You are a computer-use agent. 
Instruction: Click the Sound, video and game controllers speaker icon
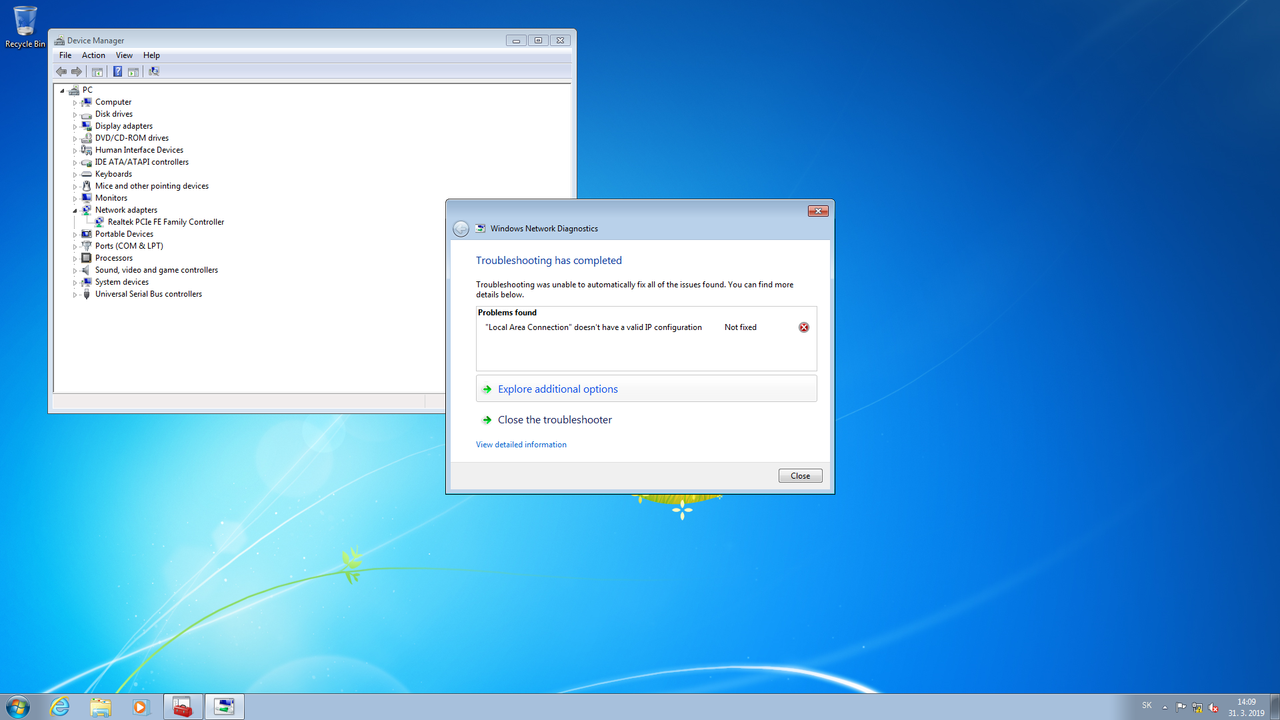(87, 270)
